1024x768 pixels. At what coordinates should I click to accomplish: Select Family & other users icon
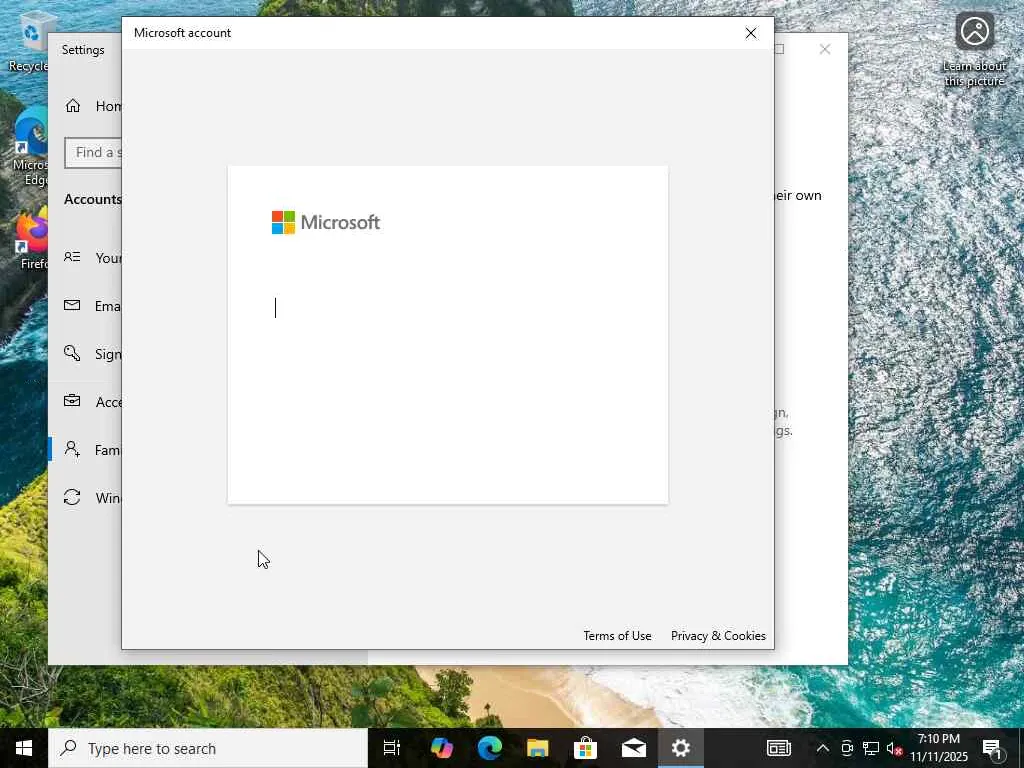(x=72, y=449)
